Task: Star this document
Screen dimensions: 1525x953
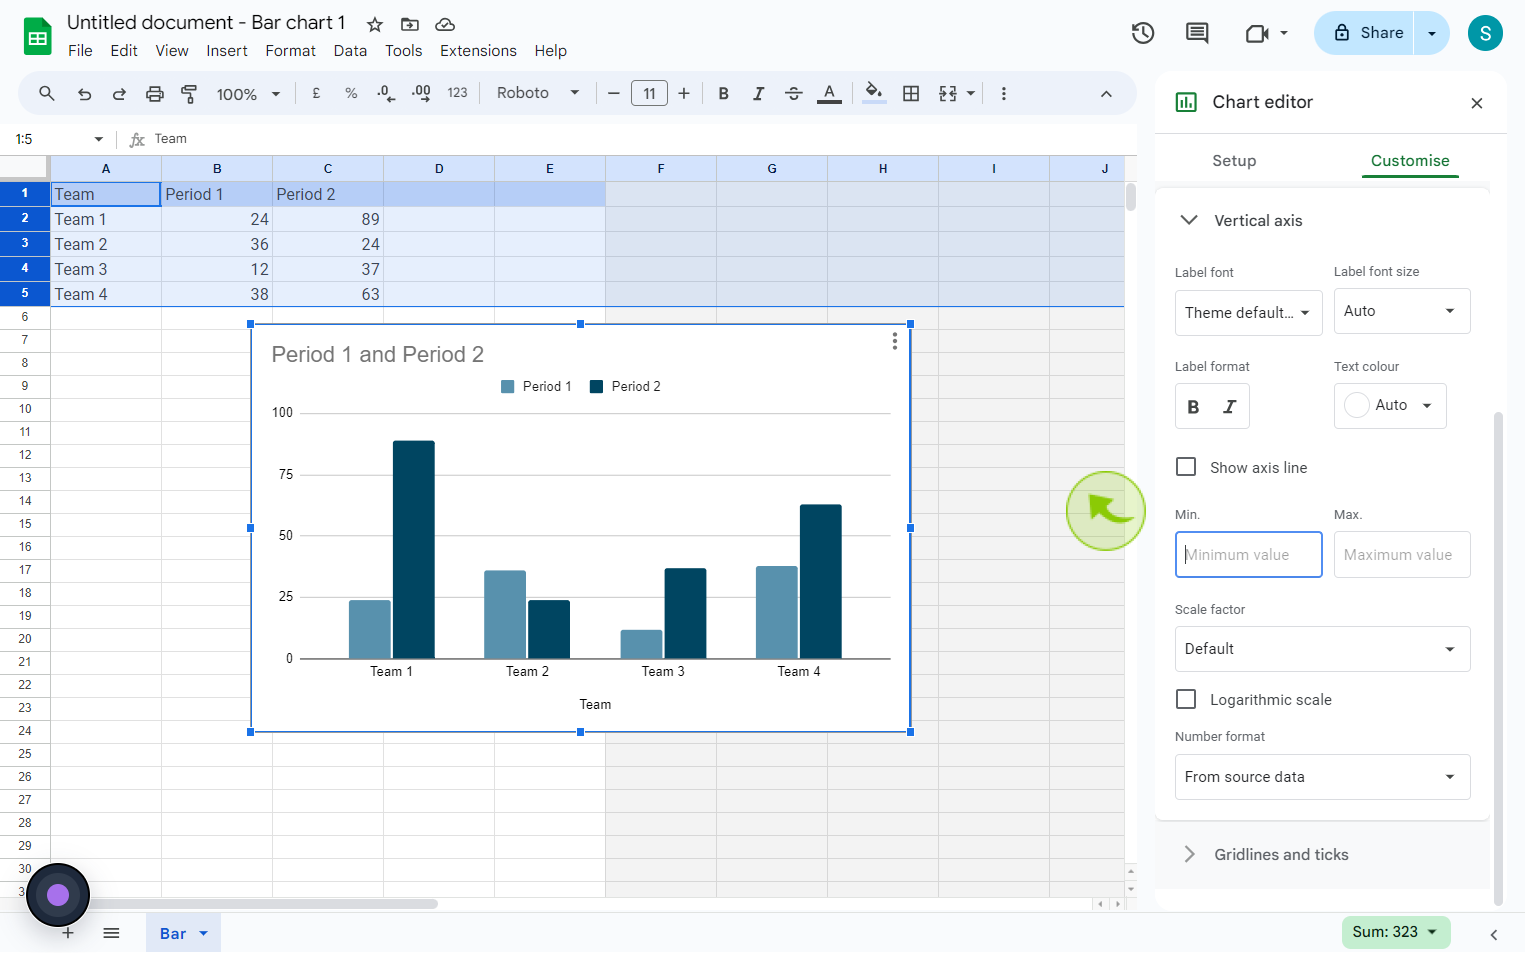Action: click(375, 24)
